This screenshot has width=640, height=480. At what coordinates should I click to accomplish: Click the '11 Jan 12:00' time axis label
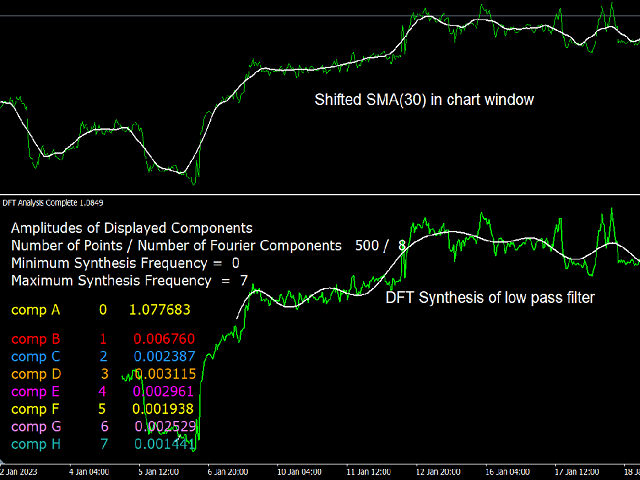[369, 472]
